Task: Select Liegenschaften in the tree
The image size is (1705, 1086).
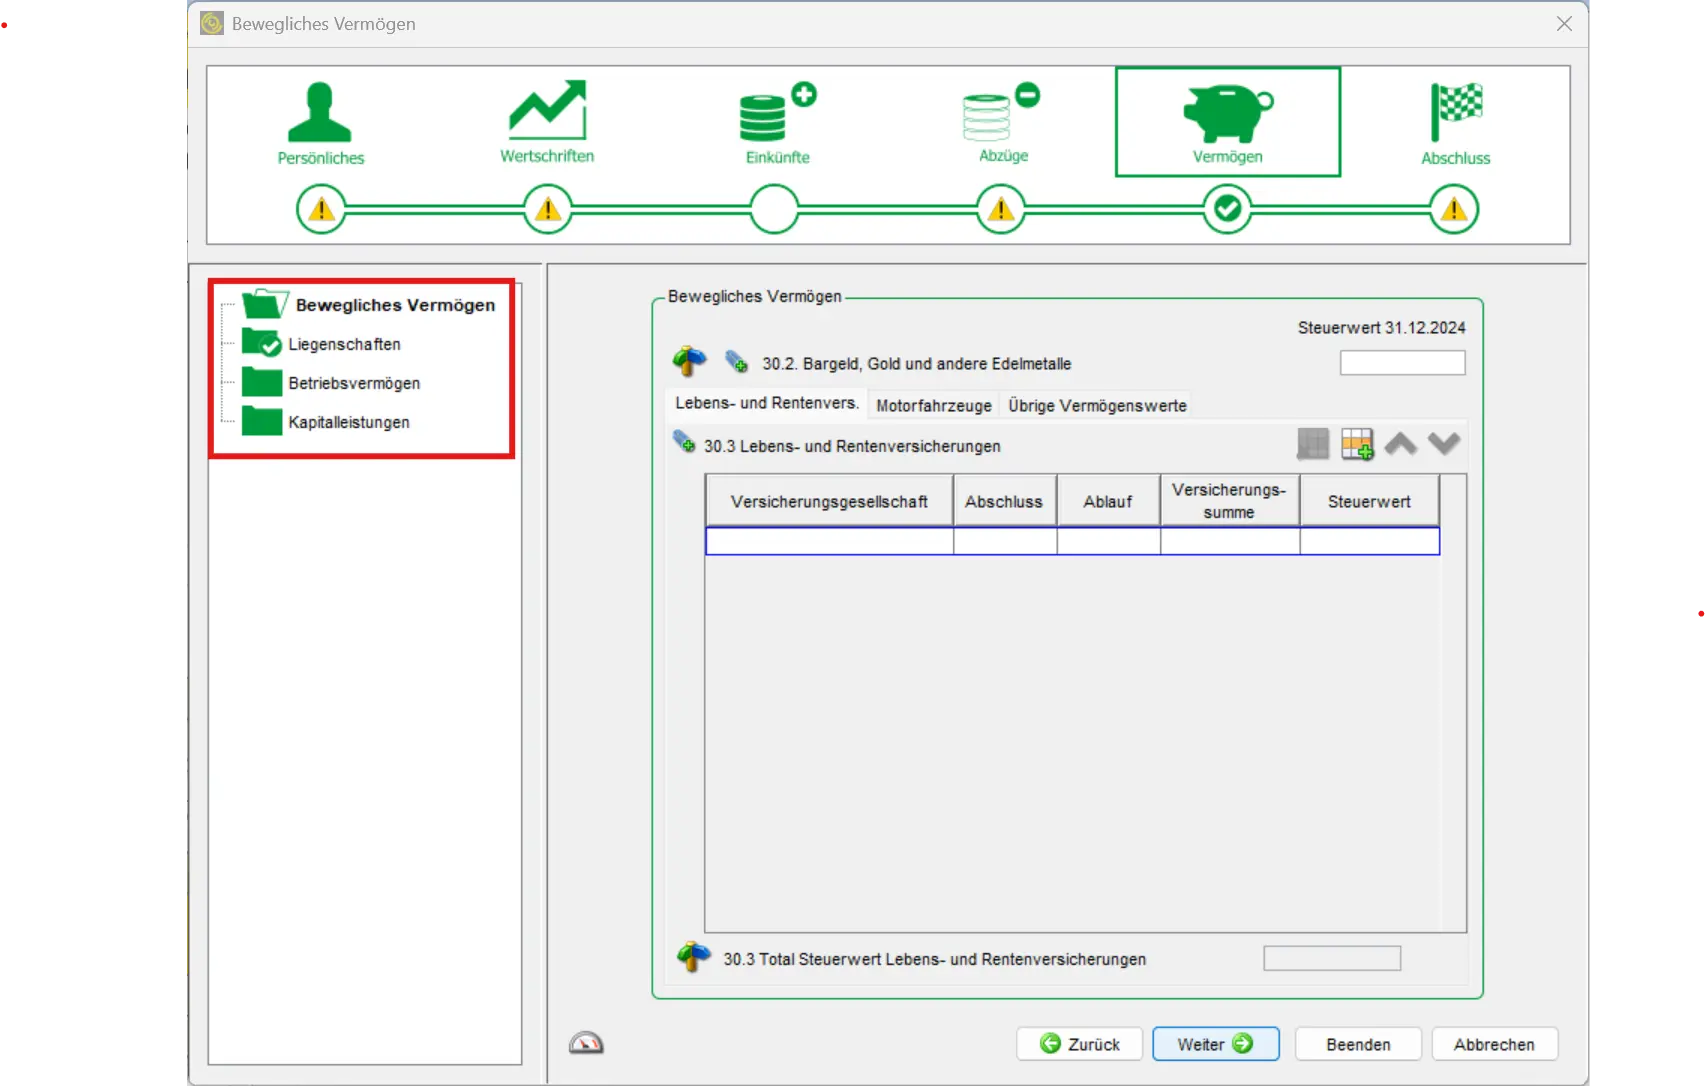Action: point(344,344)
